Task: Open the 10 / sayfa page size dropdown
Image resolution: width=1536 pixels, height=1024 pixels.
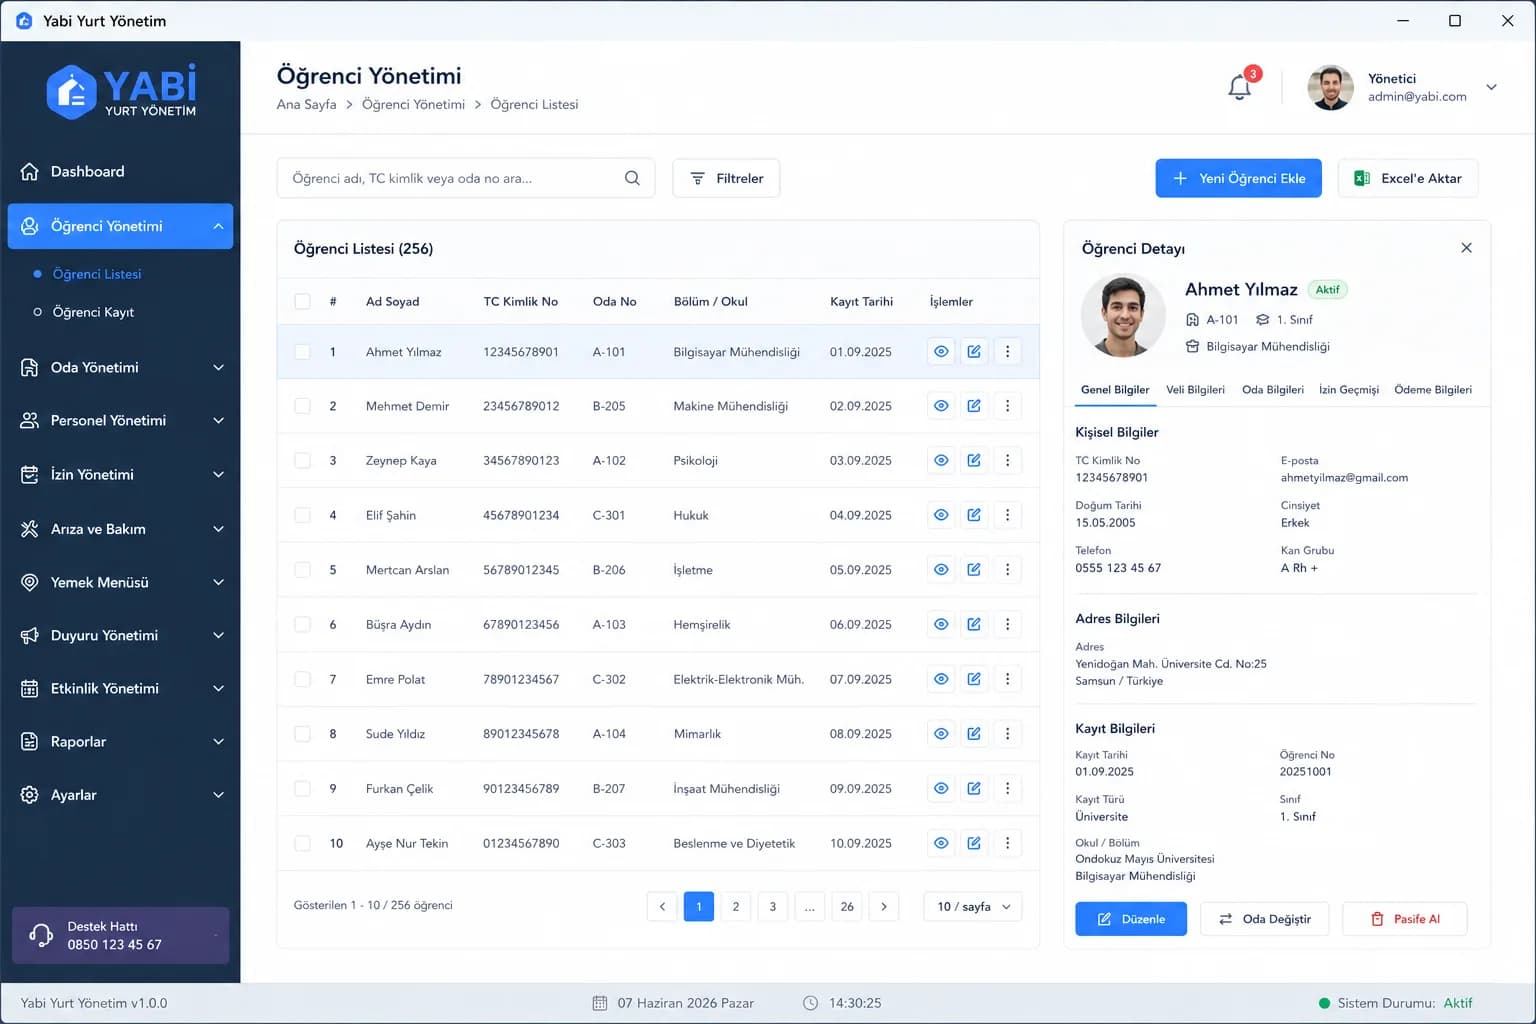Action: coord(973,906)
